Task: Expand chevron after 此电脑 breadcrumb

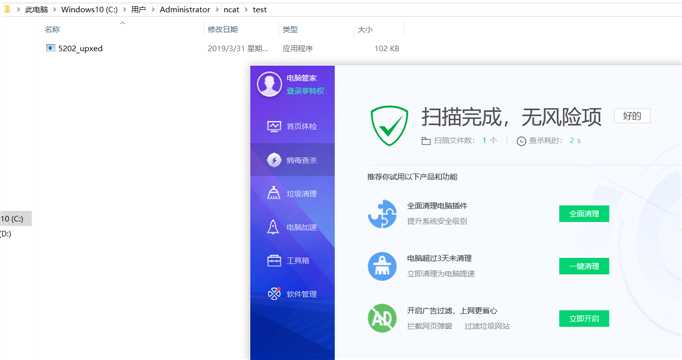Action: (x=55, y=10)
